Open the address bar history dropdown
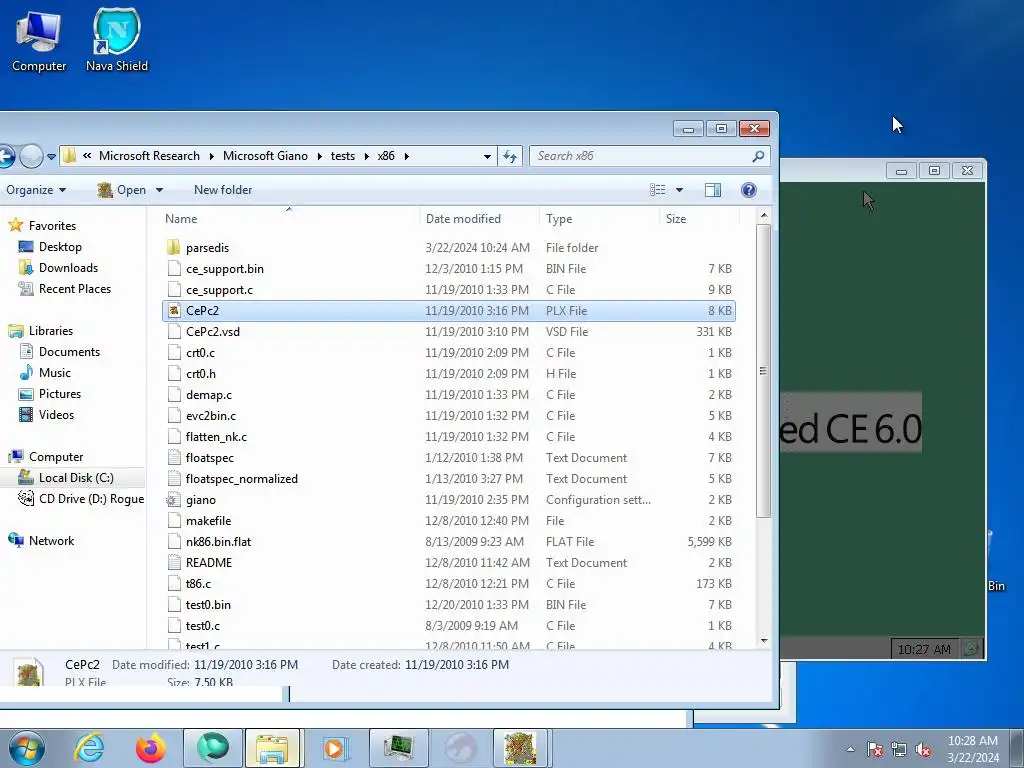This screenshot has width=1024, height=768. [487, 156]
